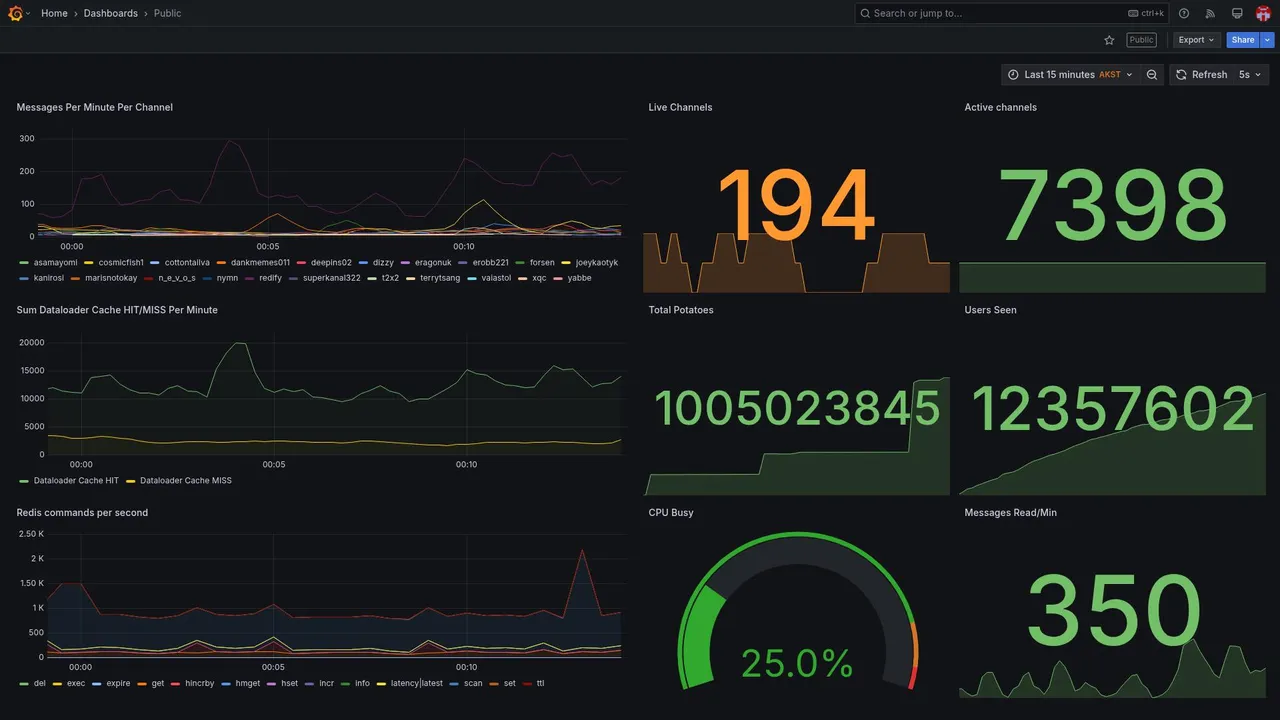Open the help question mark icon
This screenshot has height=720, width=1280.
[x=1184, y=13]
